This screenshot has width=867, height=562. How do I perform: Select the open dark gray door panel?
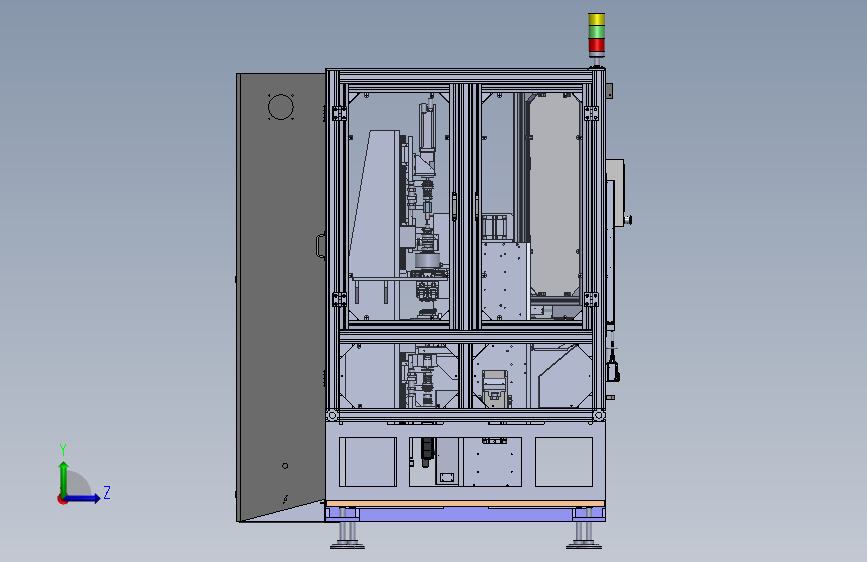point(281,297)
